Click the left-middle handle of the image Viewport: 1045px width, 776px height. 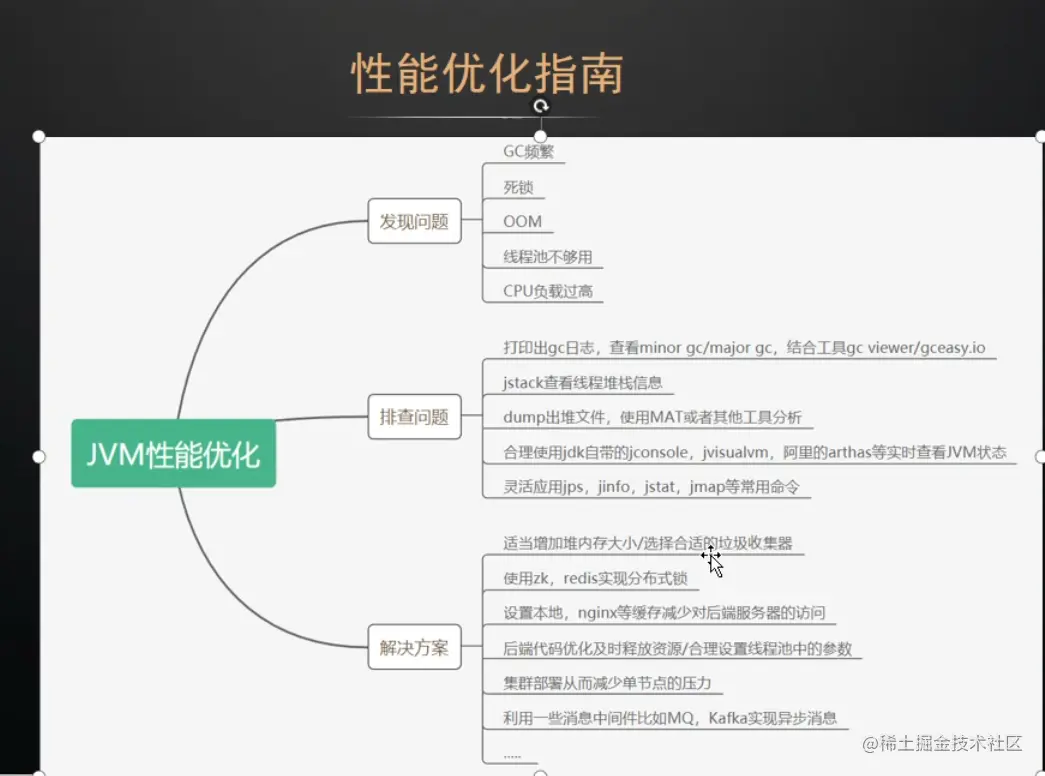click(x=39, y=457)
